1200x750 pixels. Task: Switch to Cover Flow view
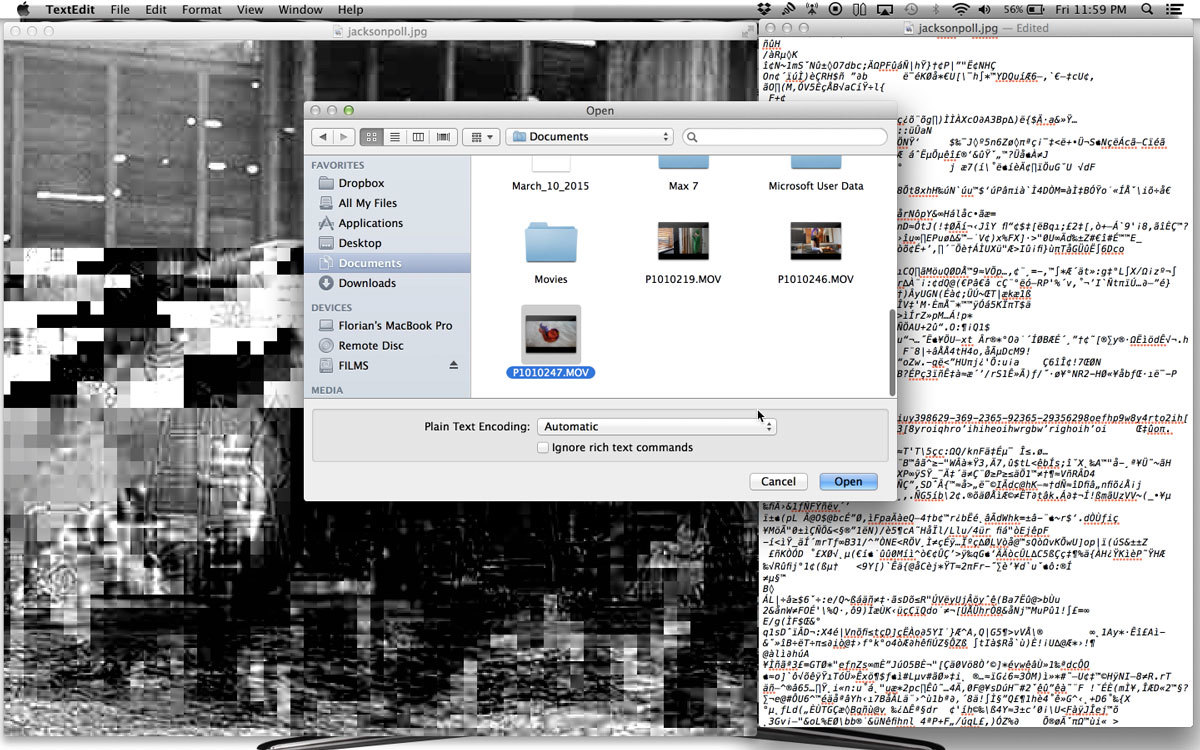442,136
